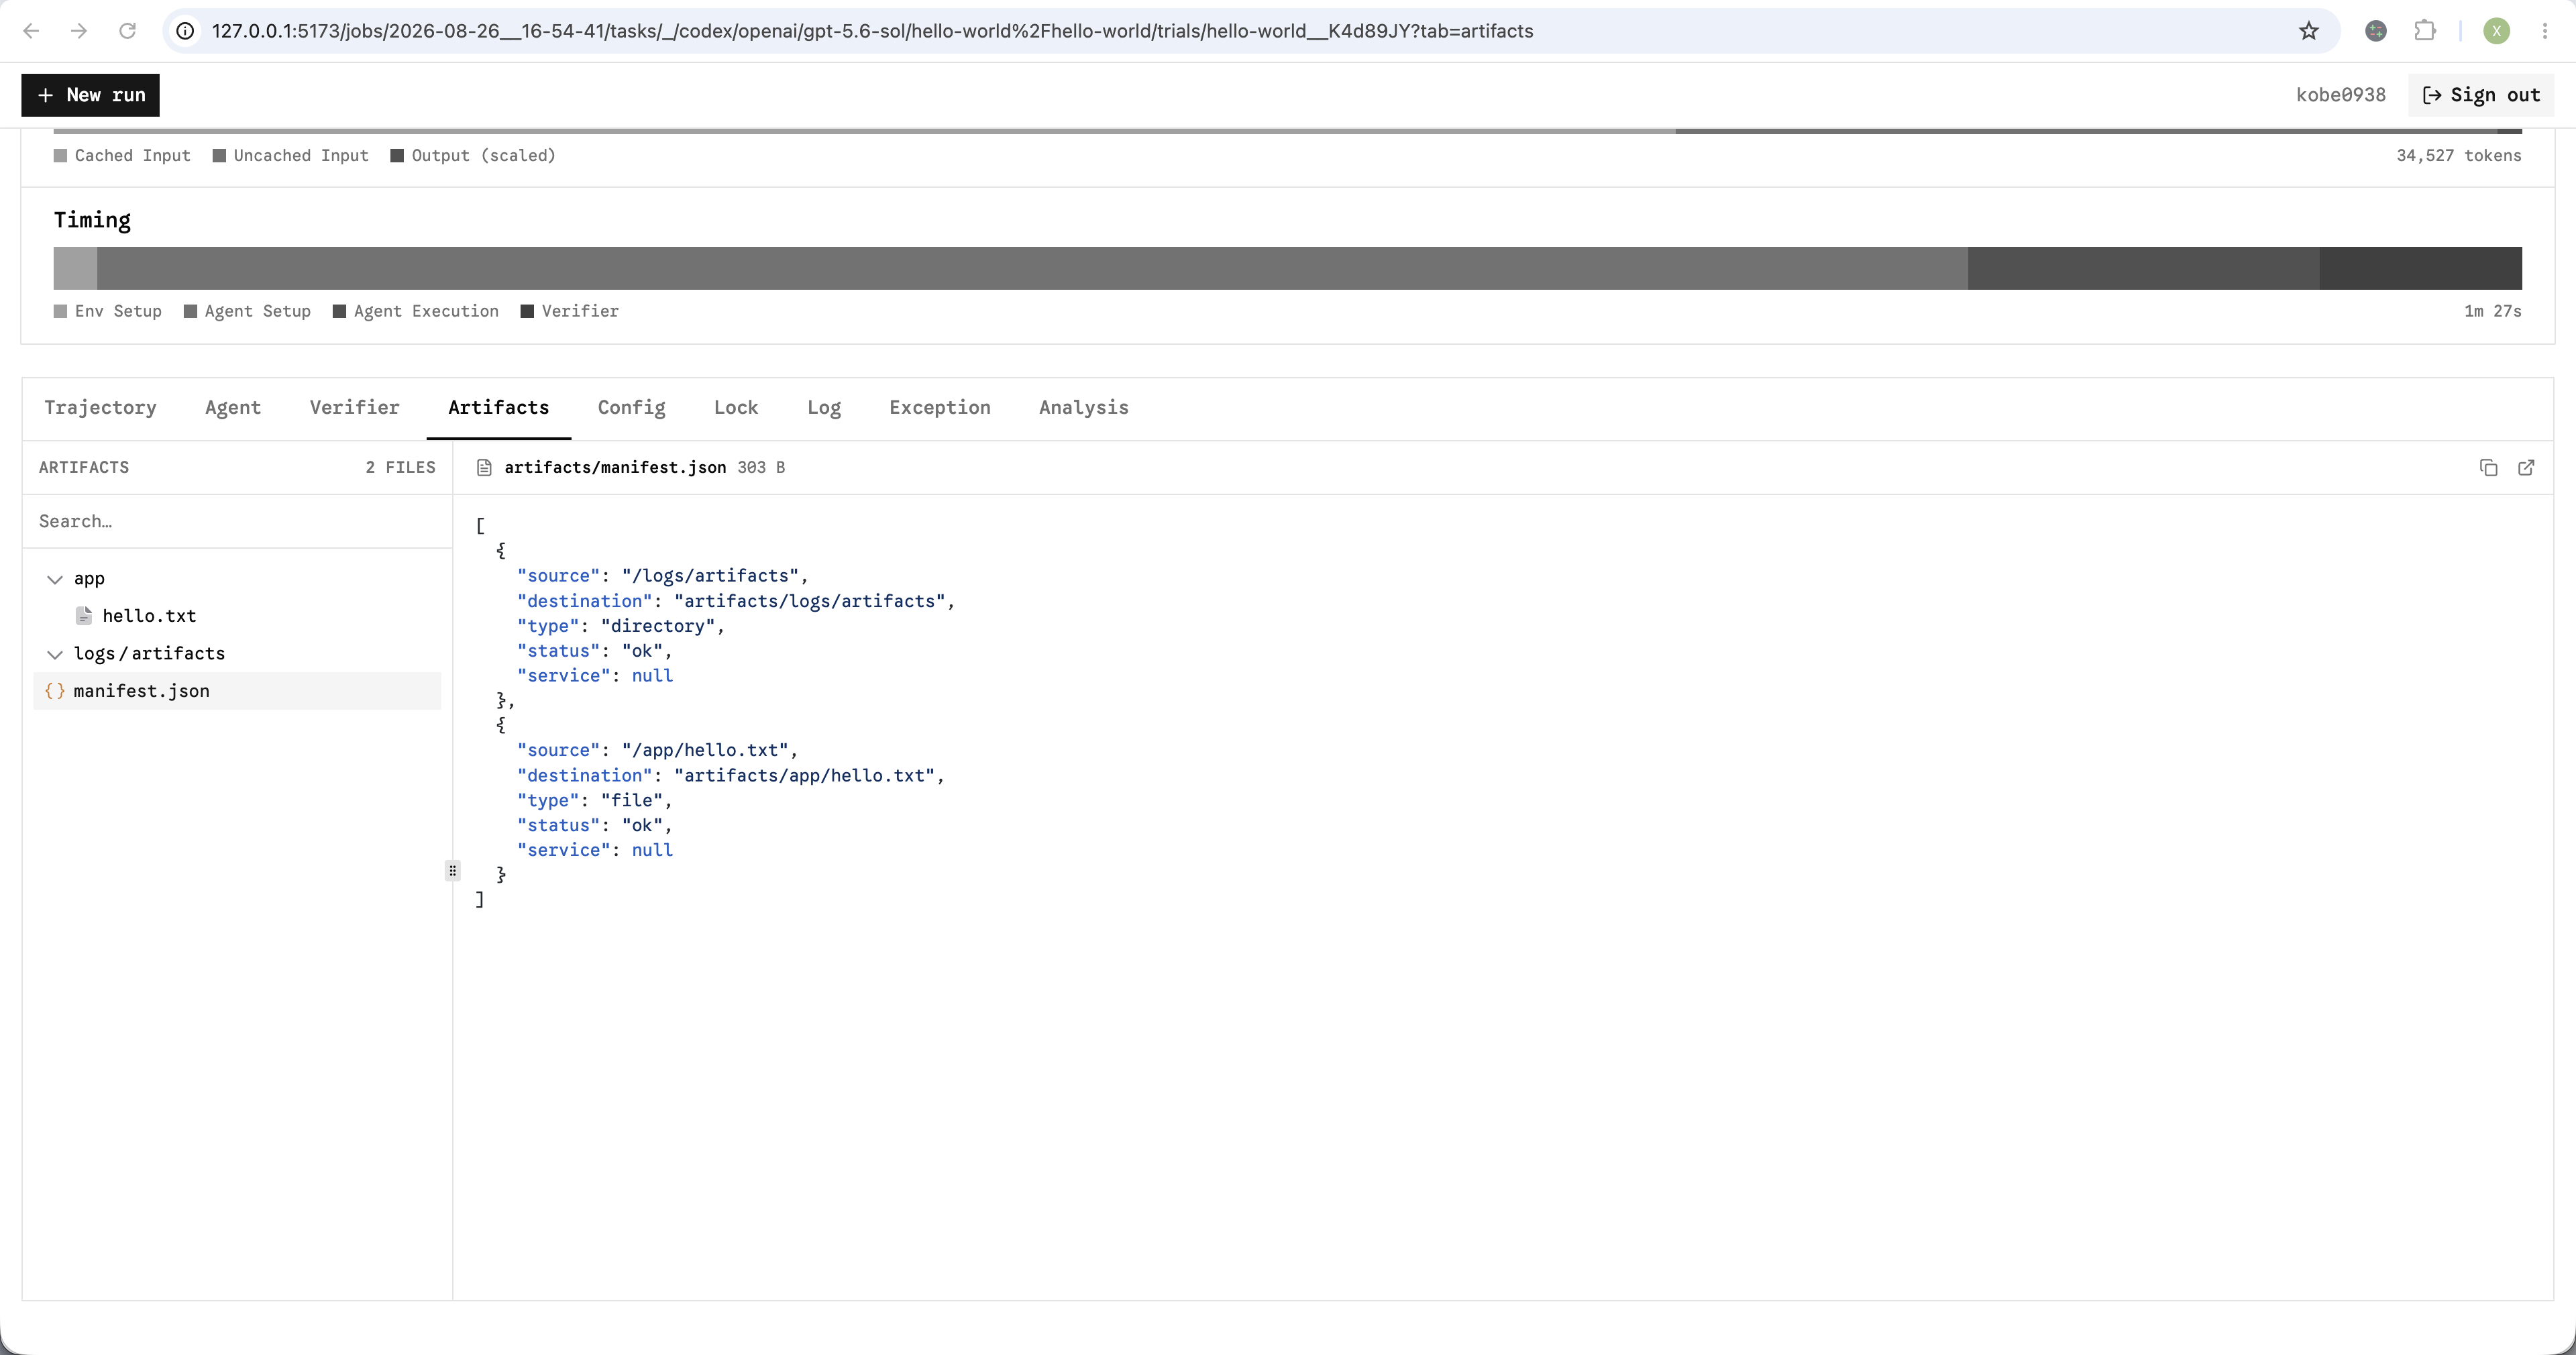Open manifest.json in a new window
The height and width of the screenshot is (1355, 2576).
coord(2526,468)
